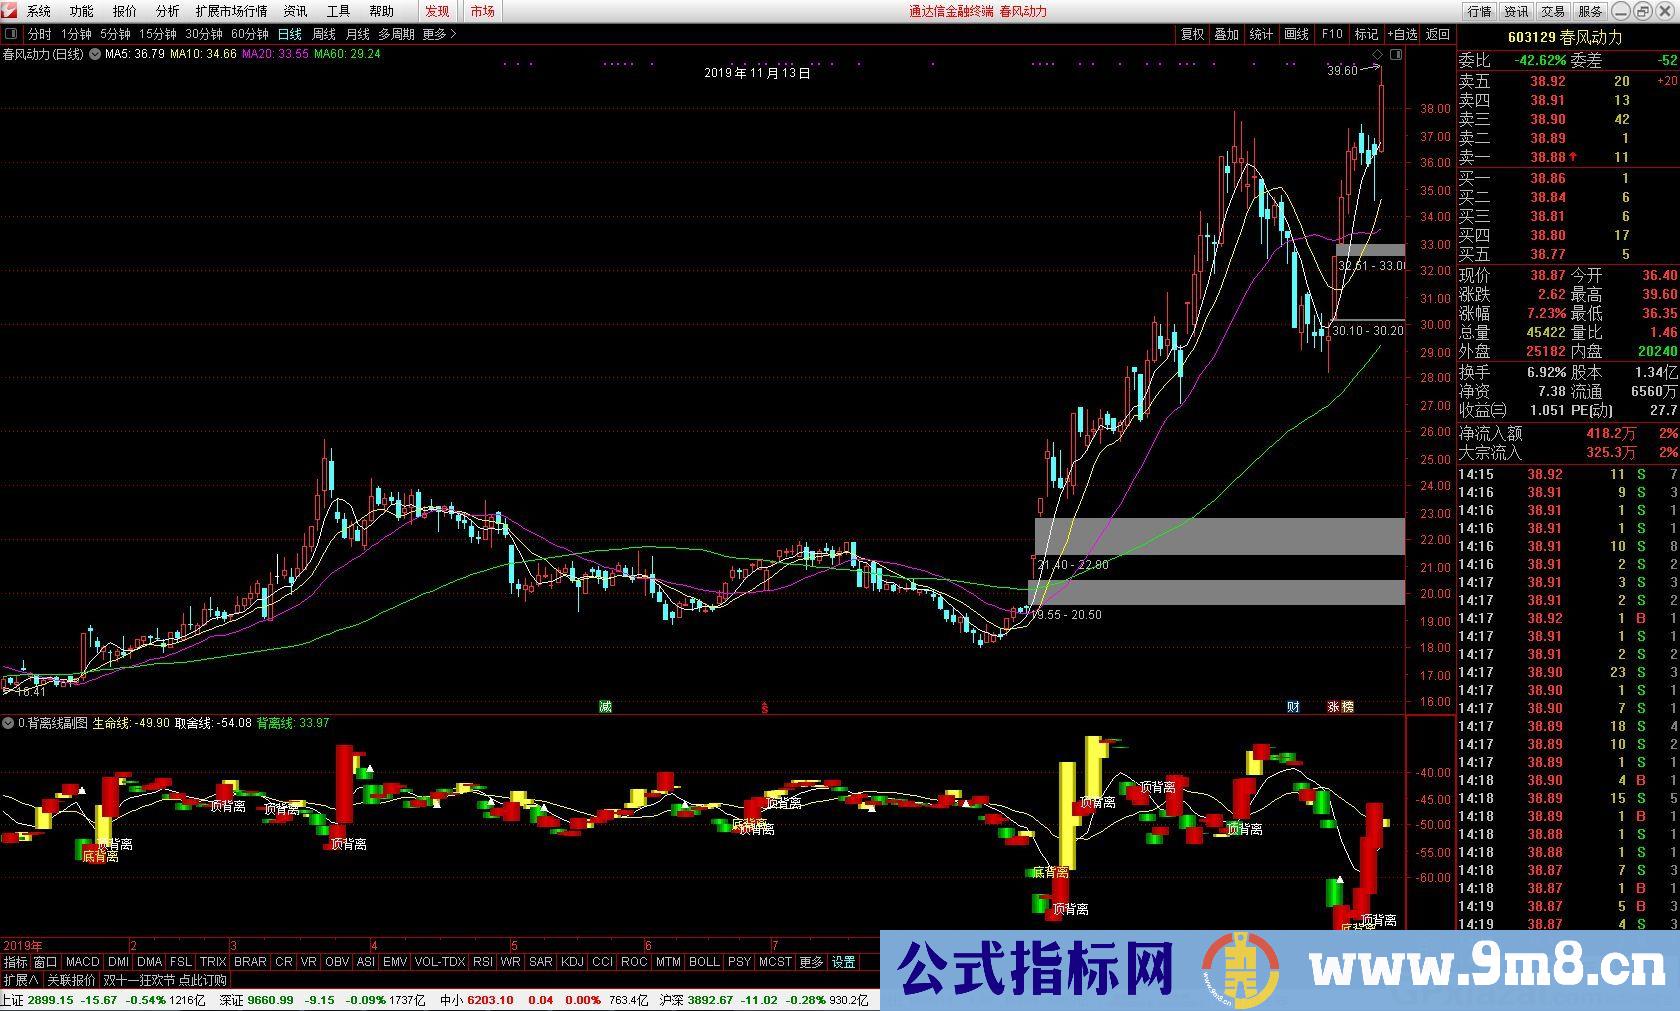Open the 分析 menu

tap(167, 11)
